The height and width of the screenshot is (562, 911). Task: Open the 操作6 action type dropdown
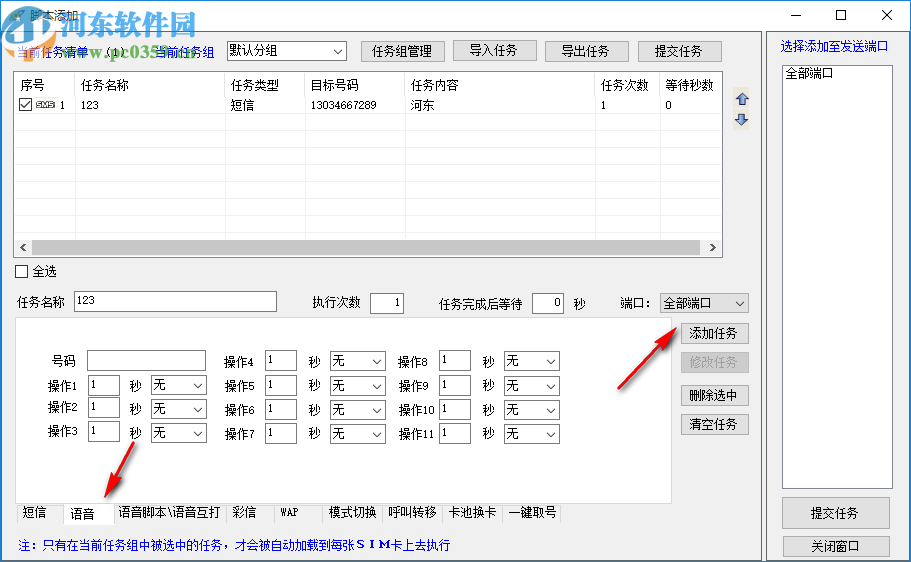point(357,410)
